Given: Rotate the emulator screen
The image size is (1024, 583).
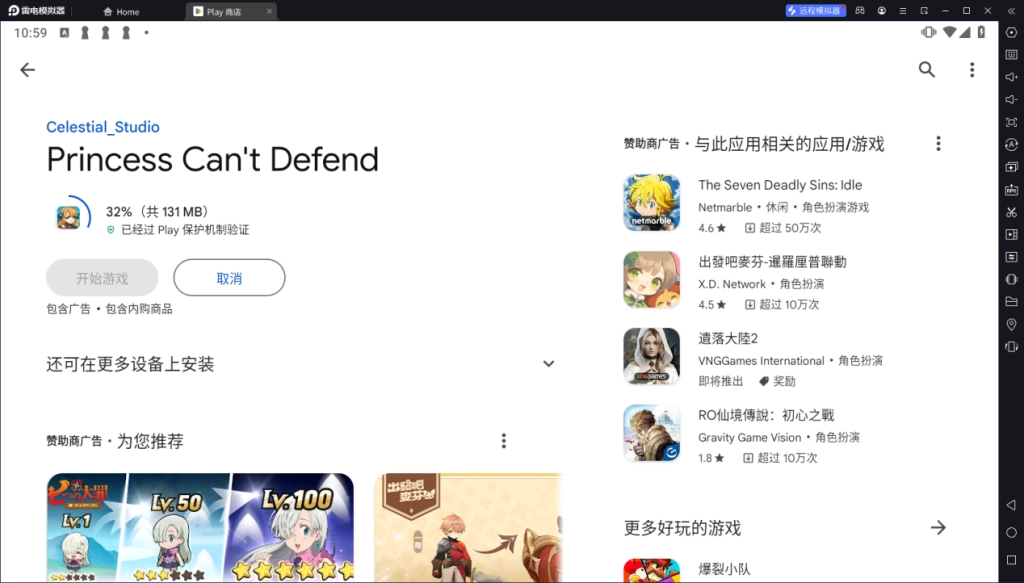Looking at the screenshot, I should [x=1012, y=347].
